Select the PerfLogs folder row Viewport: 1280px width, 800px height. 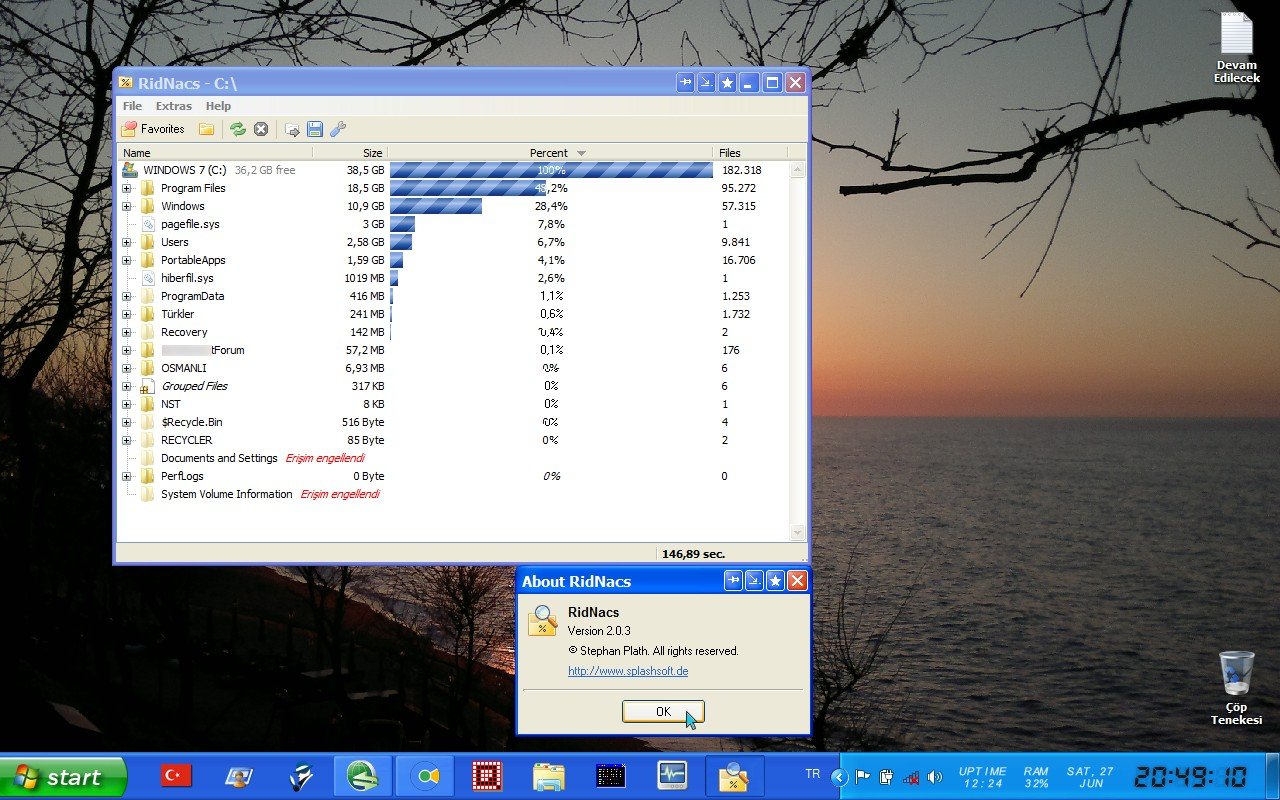tap(454, 476)
